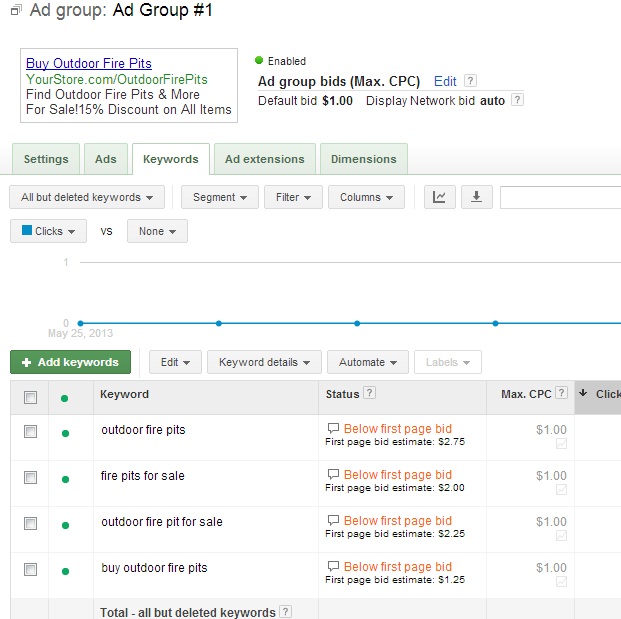
Task: Open the Filter dropdown
Action: 293,197
